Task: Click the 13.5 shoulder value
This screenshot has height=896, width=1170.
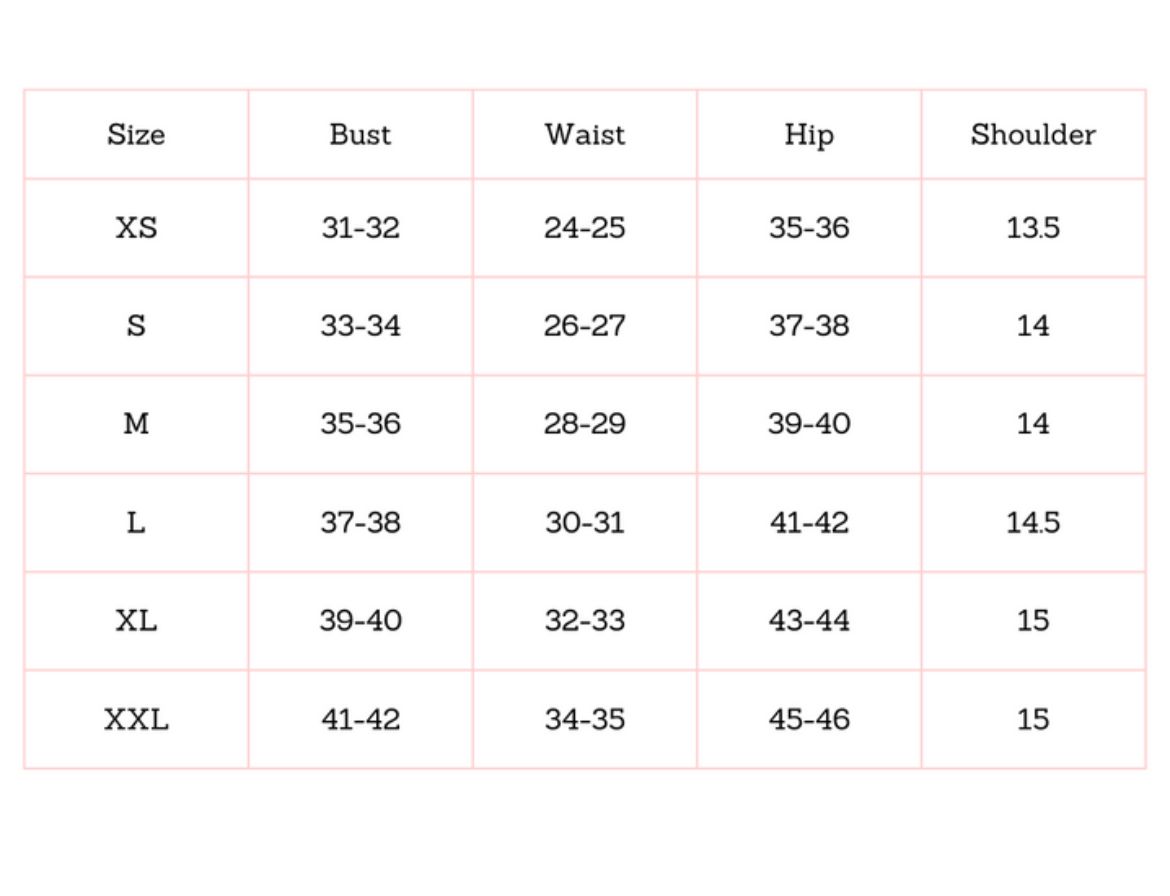Action: tap(1032, 228)
